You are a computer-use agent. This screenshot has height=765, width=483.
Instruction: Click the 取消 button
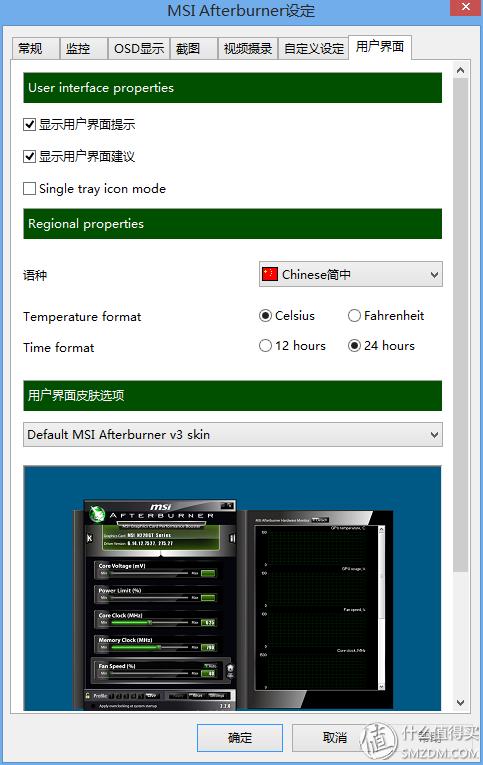[x=335, y=738]
